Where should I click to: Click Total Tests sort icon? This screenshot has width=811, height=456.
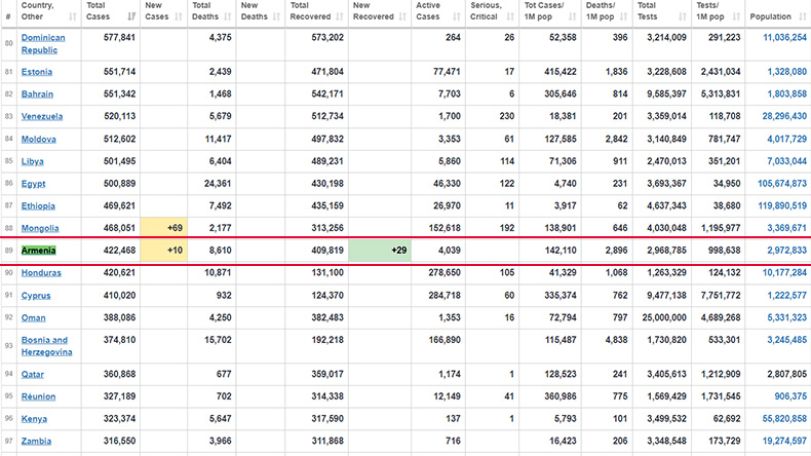pos(683,17)
